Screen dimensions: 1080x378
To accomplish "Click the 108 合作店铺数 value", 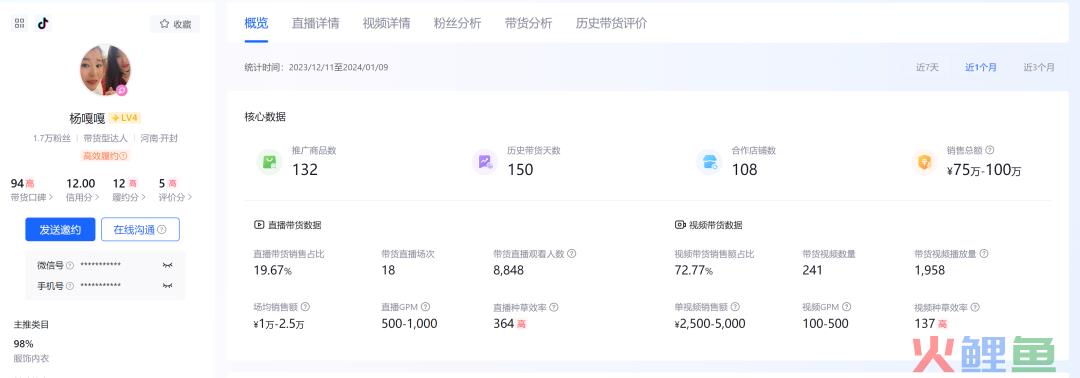I will (x=745, y=169).
